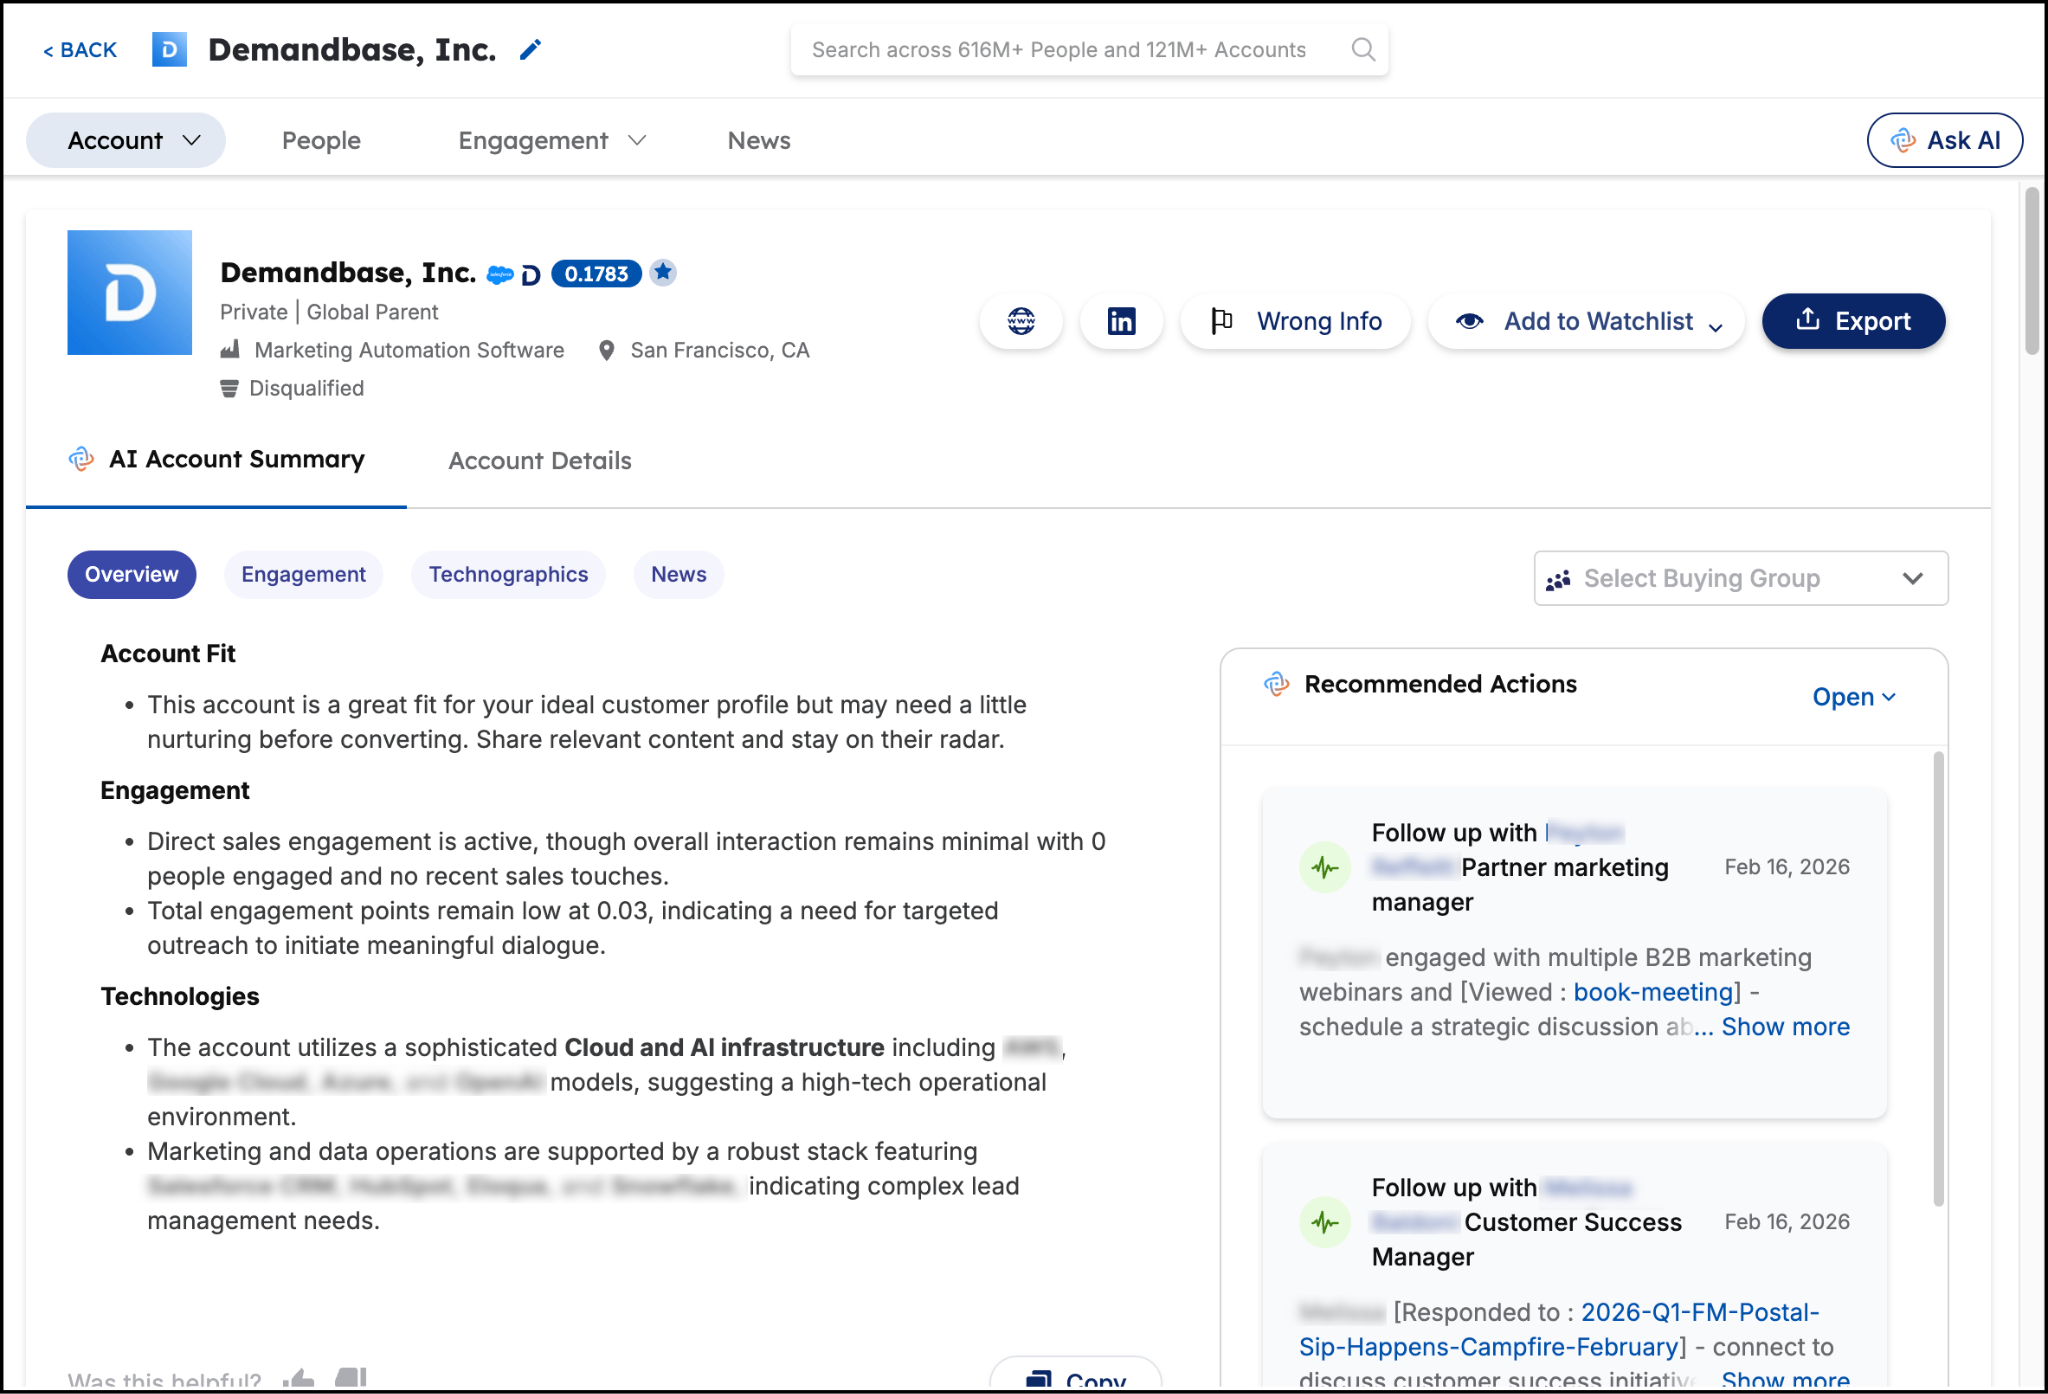Select the News summary pill
Viewport: 2048px width, 1394px height.
pos(679,575)
